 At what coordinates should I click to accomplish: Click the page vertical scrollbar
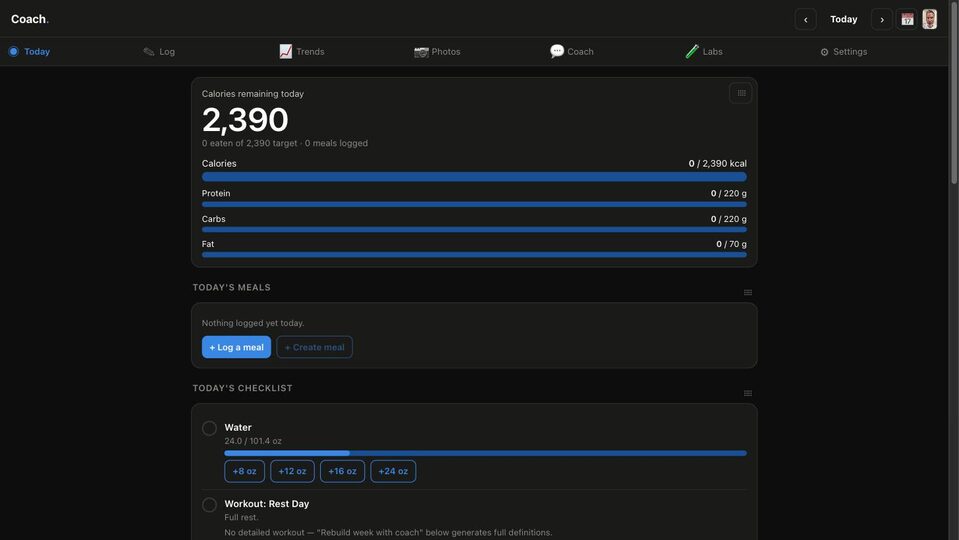click(x=953, y=92)
